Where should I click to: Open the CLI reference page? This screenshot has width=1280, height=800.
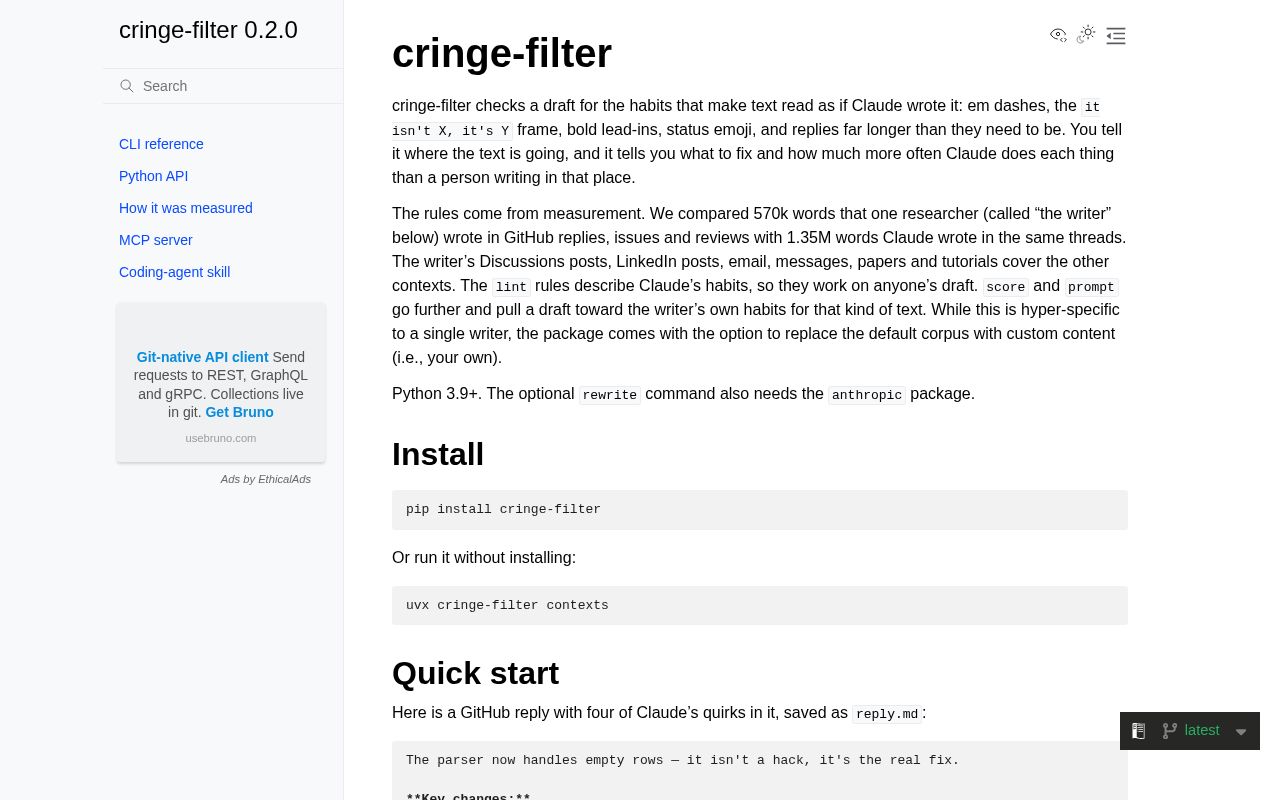pyautogui.click(x=161, y=144)
